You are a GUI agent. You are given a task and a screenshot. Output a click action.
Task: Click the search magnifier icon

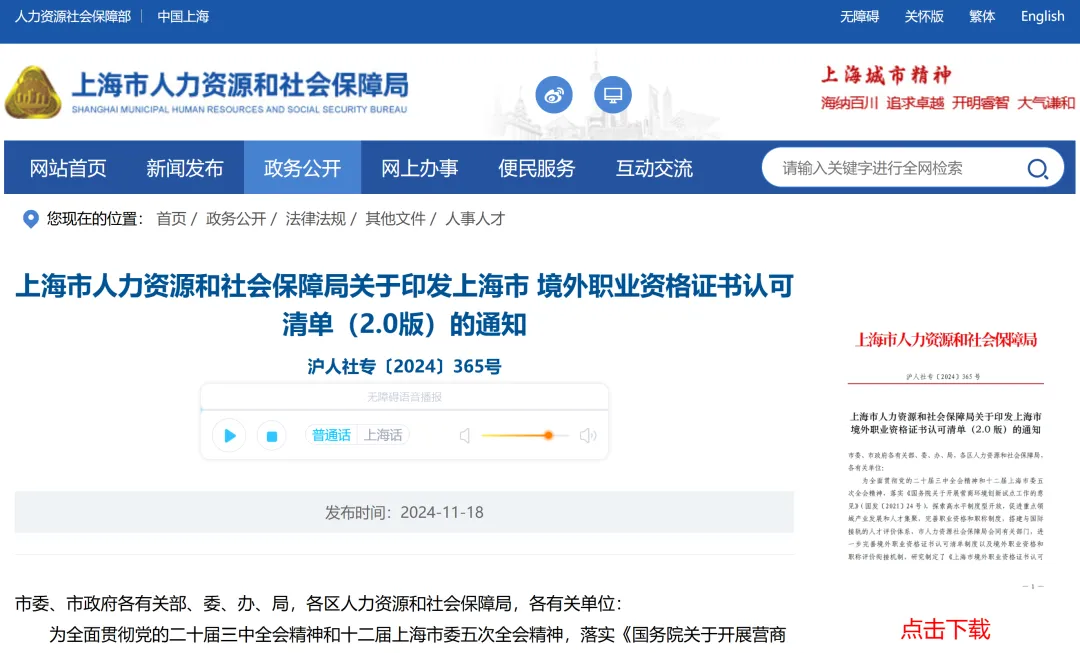point(1038,168)
